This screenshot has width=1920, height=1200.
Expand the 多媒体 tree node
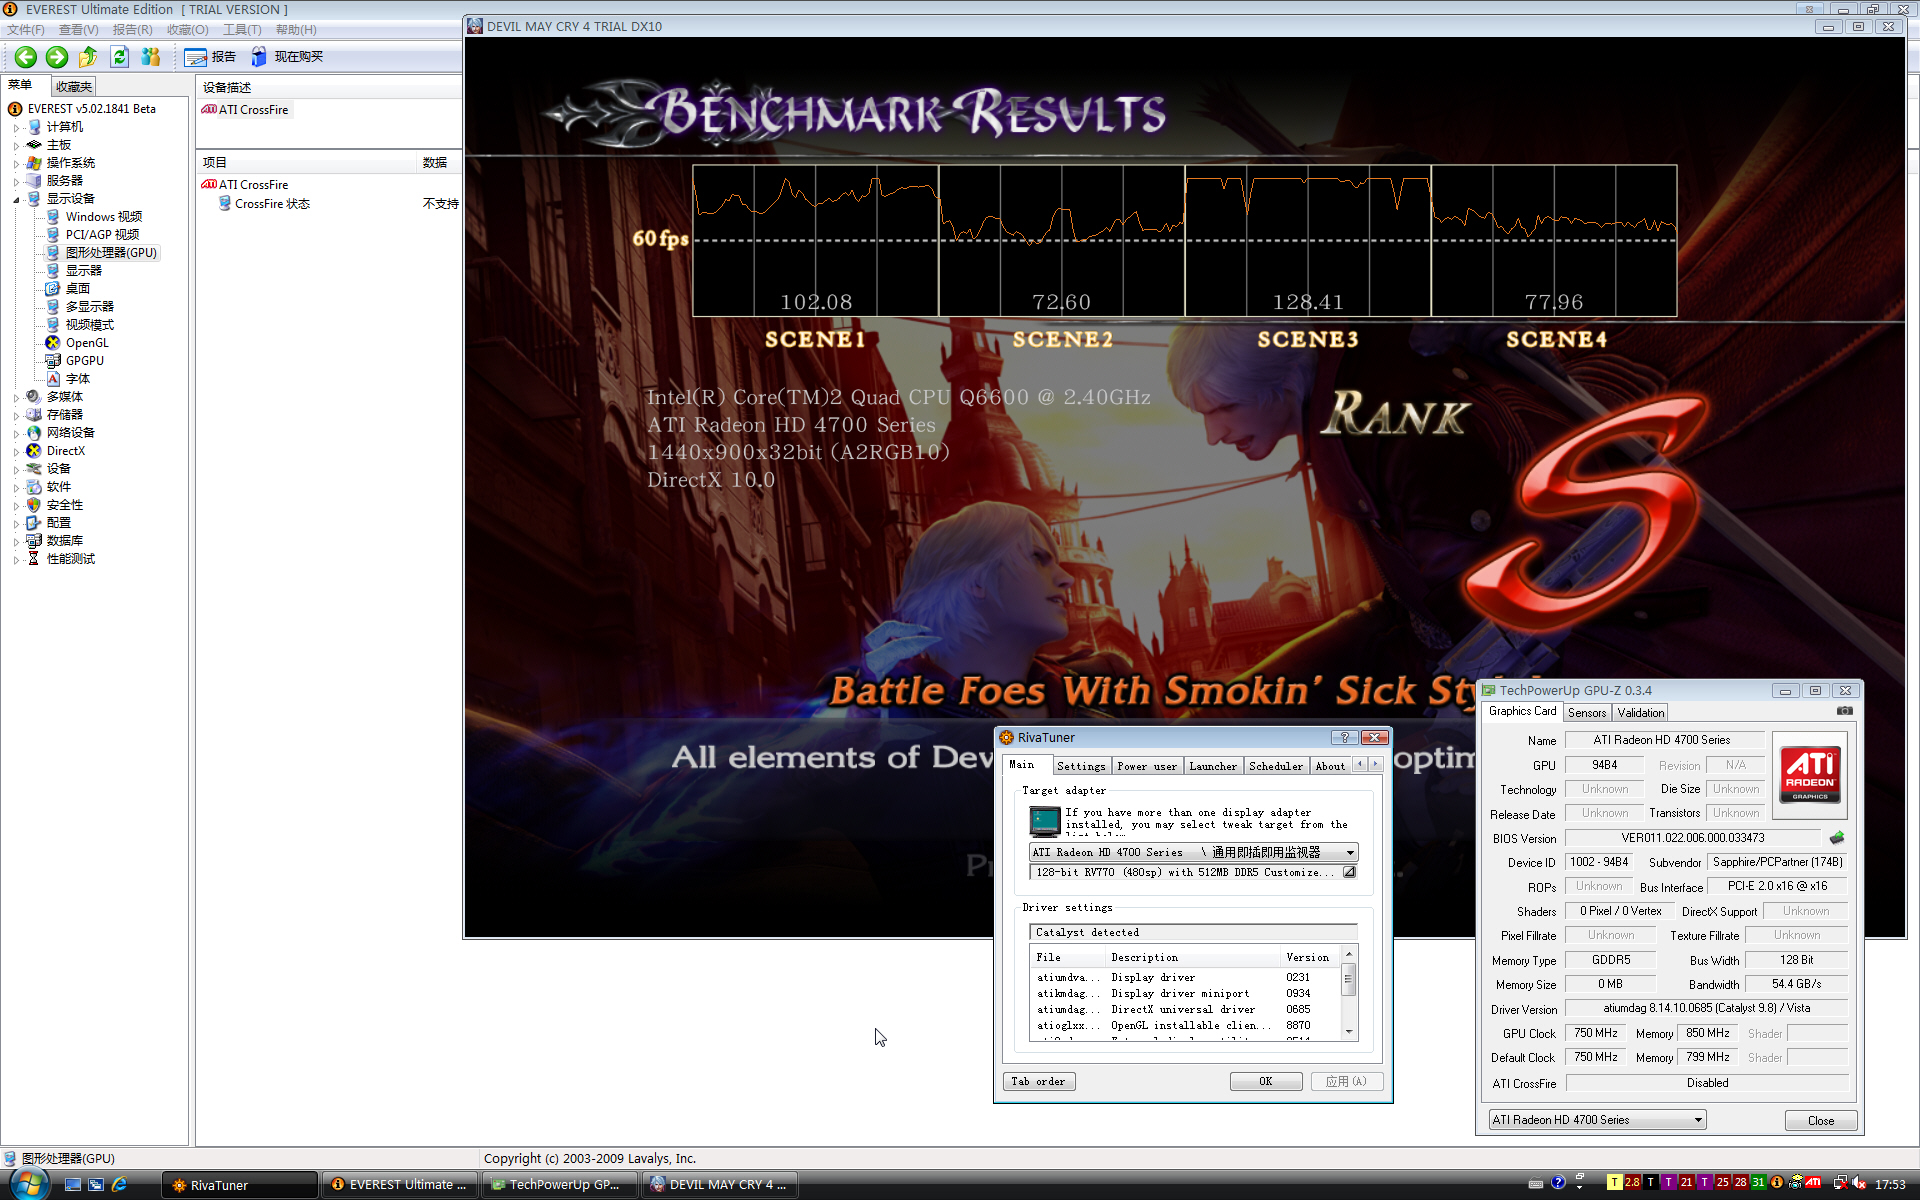16,398
